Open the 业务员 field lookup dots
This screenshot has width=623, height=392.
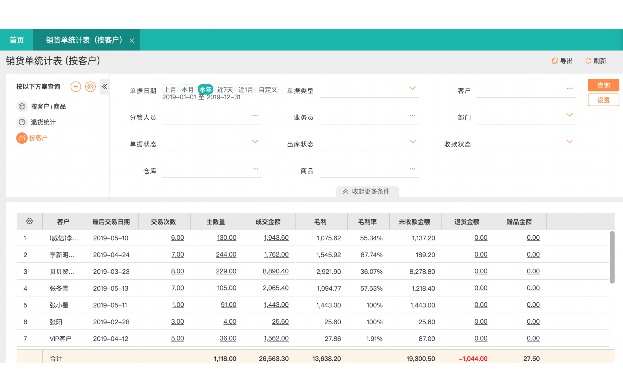pos(412,115)
